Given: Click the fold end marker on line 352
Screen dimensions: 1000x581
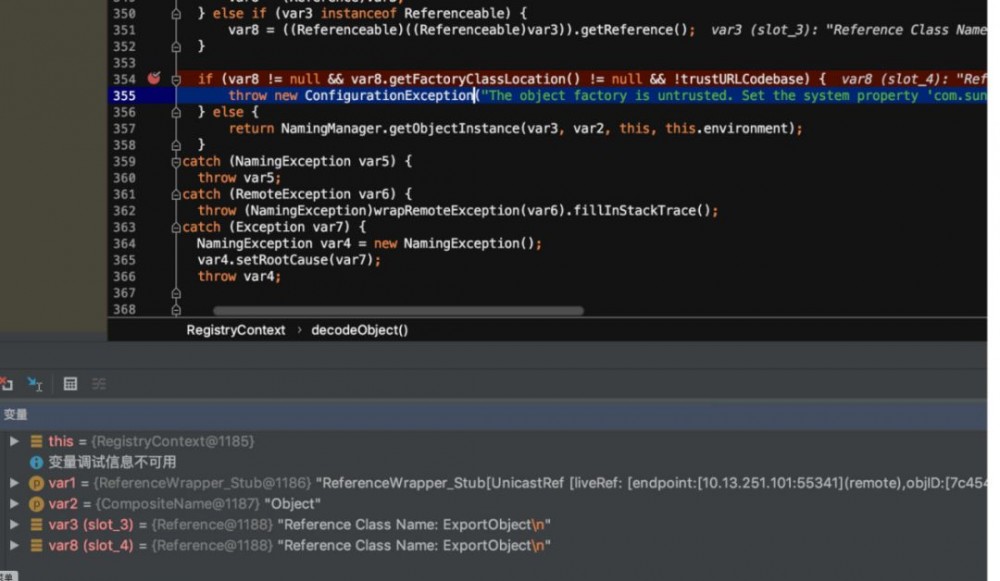Looking at the screenshot, I should (x=176, y=47).
